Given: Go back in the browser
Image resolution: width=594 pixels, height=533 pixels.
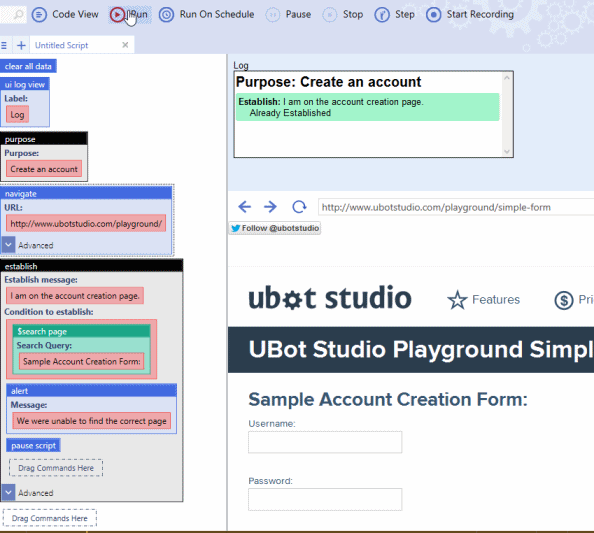Looking at the screenshot, I should tap(245, 207).
